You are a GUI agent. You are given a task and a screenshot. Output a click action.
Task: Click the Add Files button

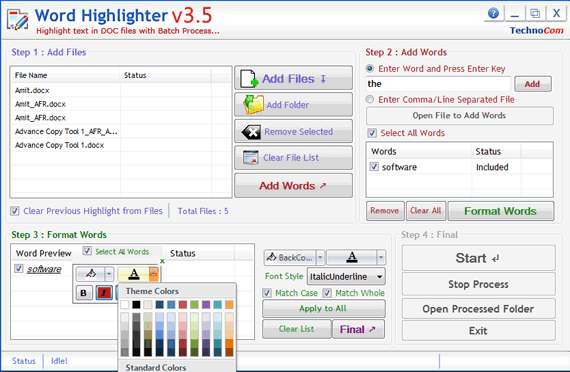[x=293, y=78]
